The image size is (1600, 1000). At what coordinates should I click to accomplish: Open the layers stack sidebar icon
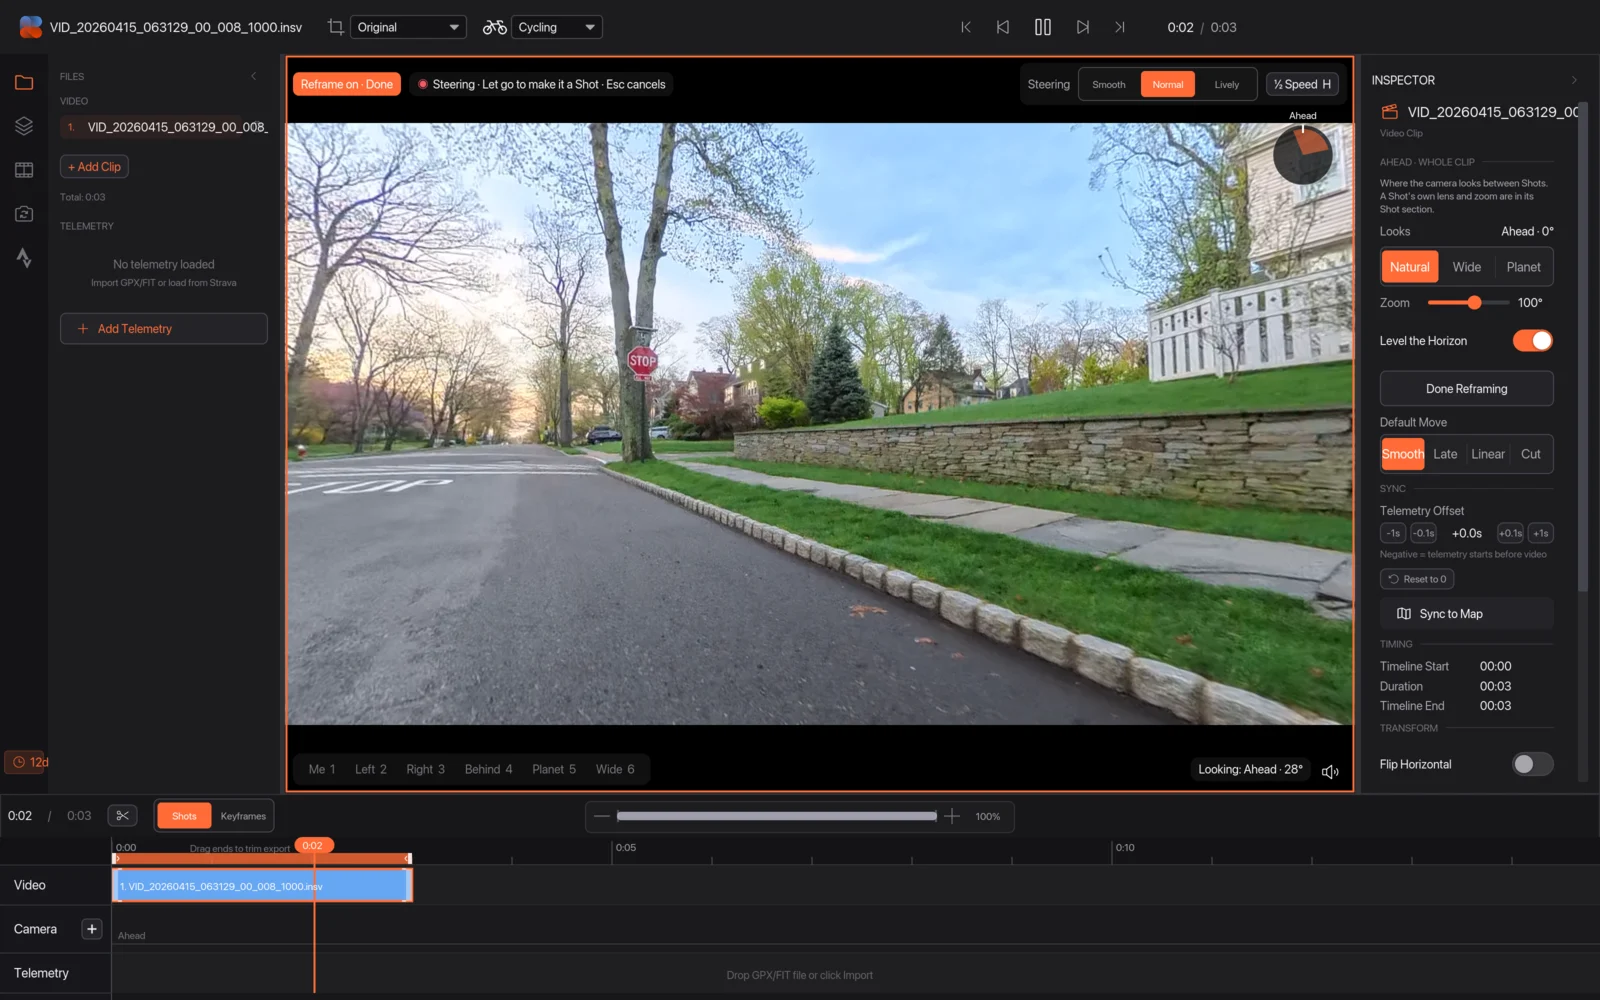click(x=24, y=126)
